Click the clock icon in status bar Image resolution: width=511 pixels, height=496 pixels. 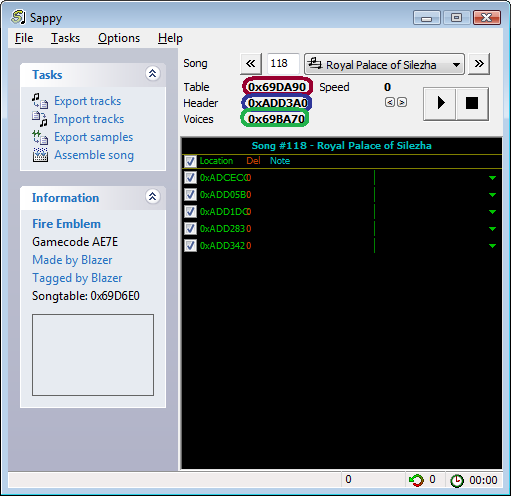[457, 481]
